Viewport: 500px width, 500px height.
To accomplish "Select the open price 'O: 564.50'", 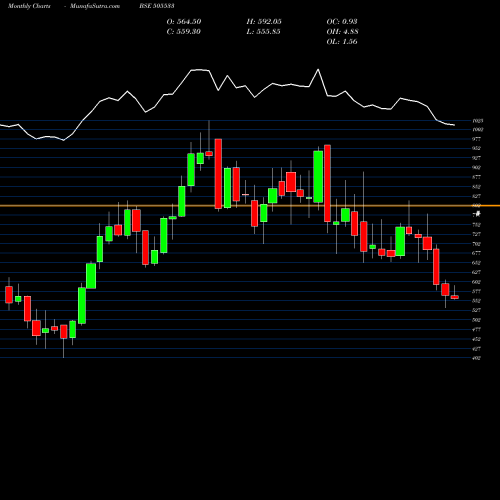I will click(184, 22).
